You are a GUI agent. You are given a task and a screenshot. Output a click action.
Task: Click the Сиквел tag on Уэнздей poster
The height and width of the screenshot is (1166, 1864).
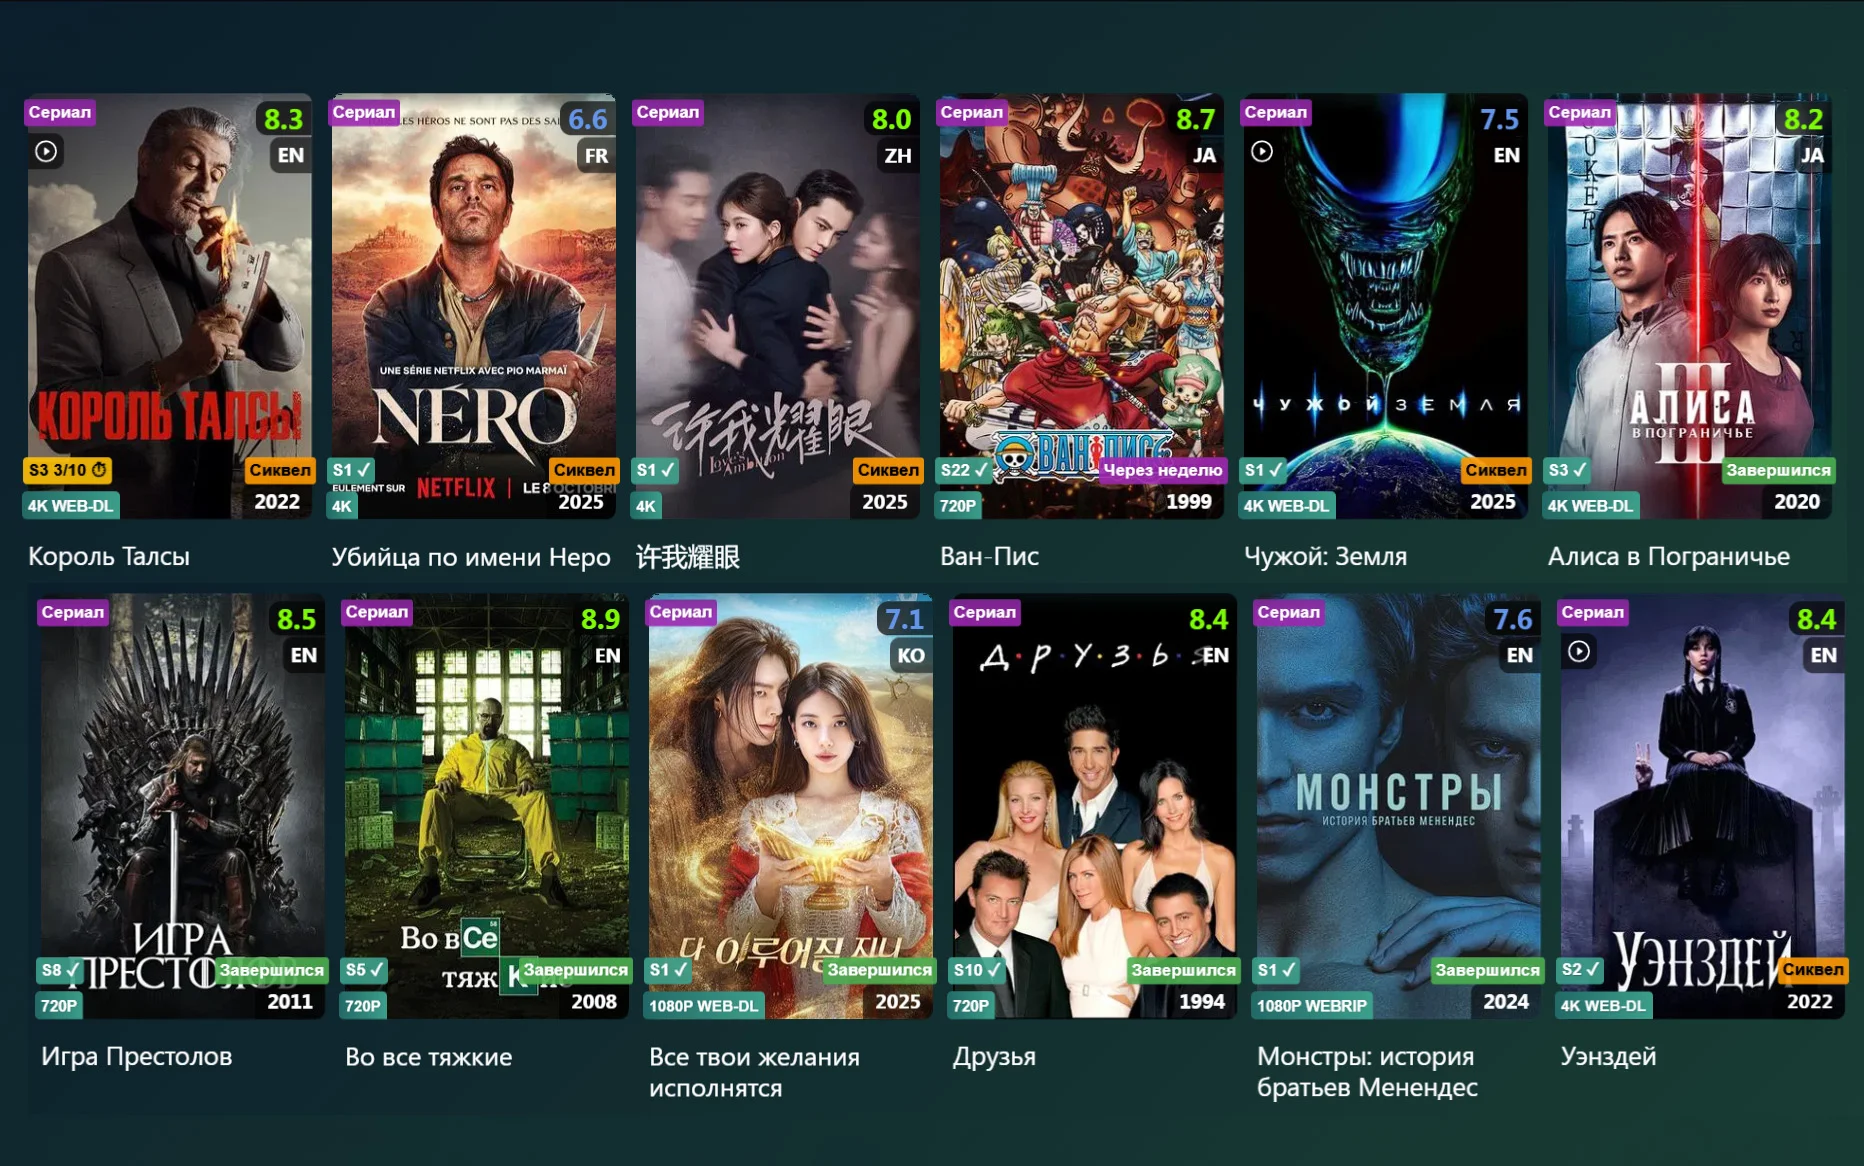click(x=1812, y=969)
